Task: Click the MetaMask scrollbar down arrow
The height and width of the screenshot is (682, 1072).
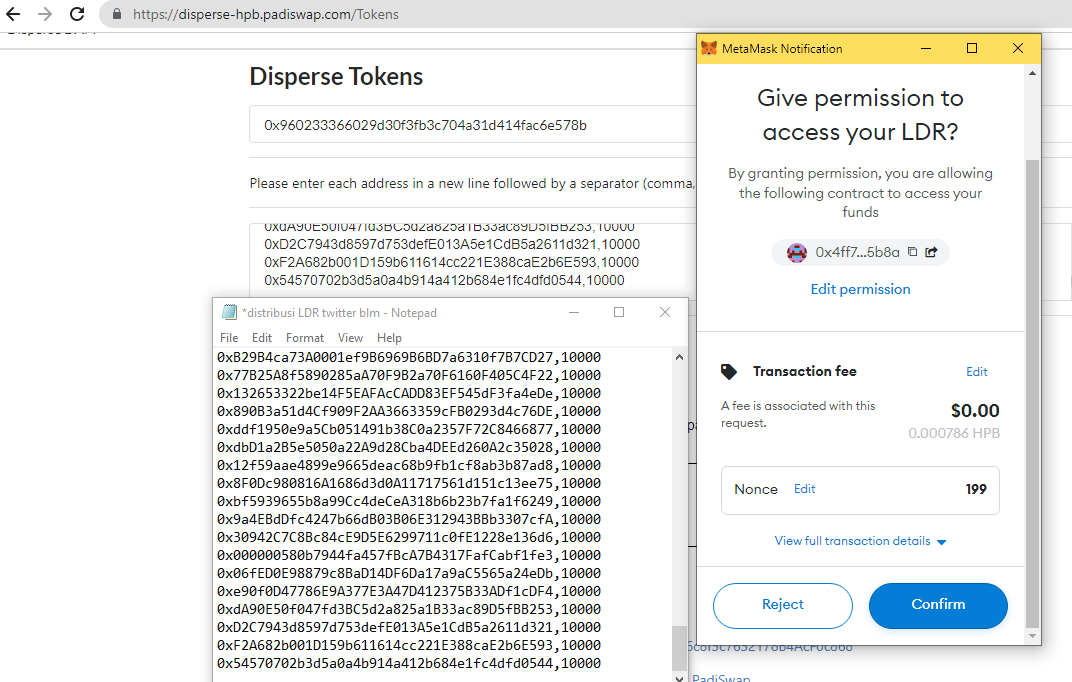Action: coord(1032,636)
